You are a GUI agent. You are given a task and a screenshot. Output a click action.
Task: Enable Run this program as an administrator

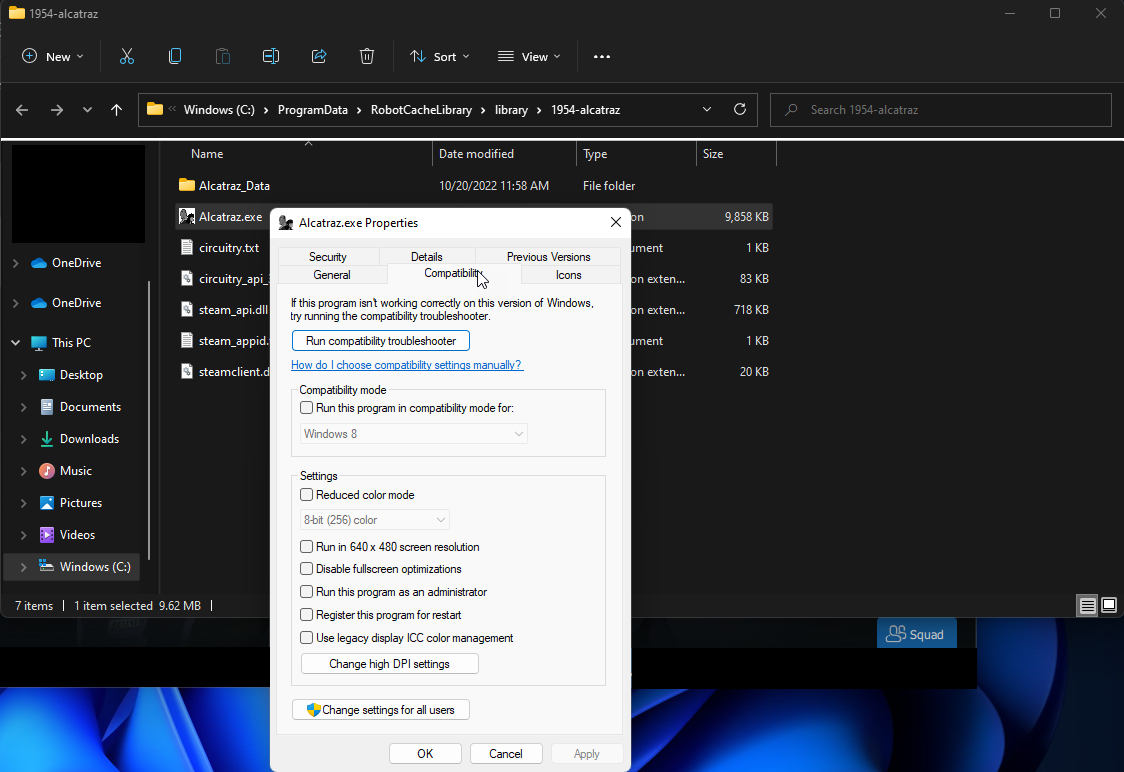tap(307, 592)
